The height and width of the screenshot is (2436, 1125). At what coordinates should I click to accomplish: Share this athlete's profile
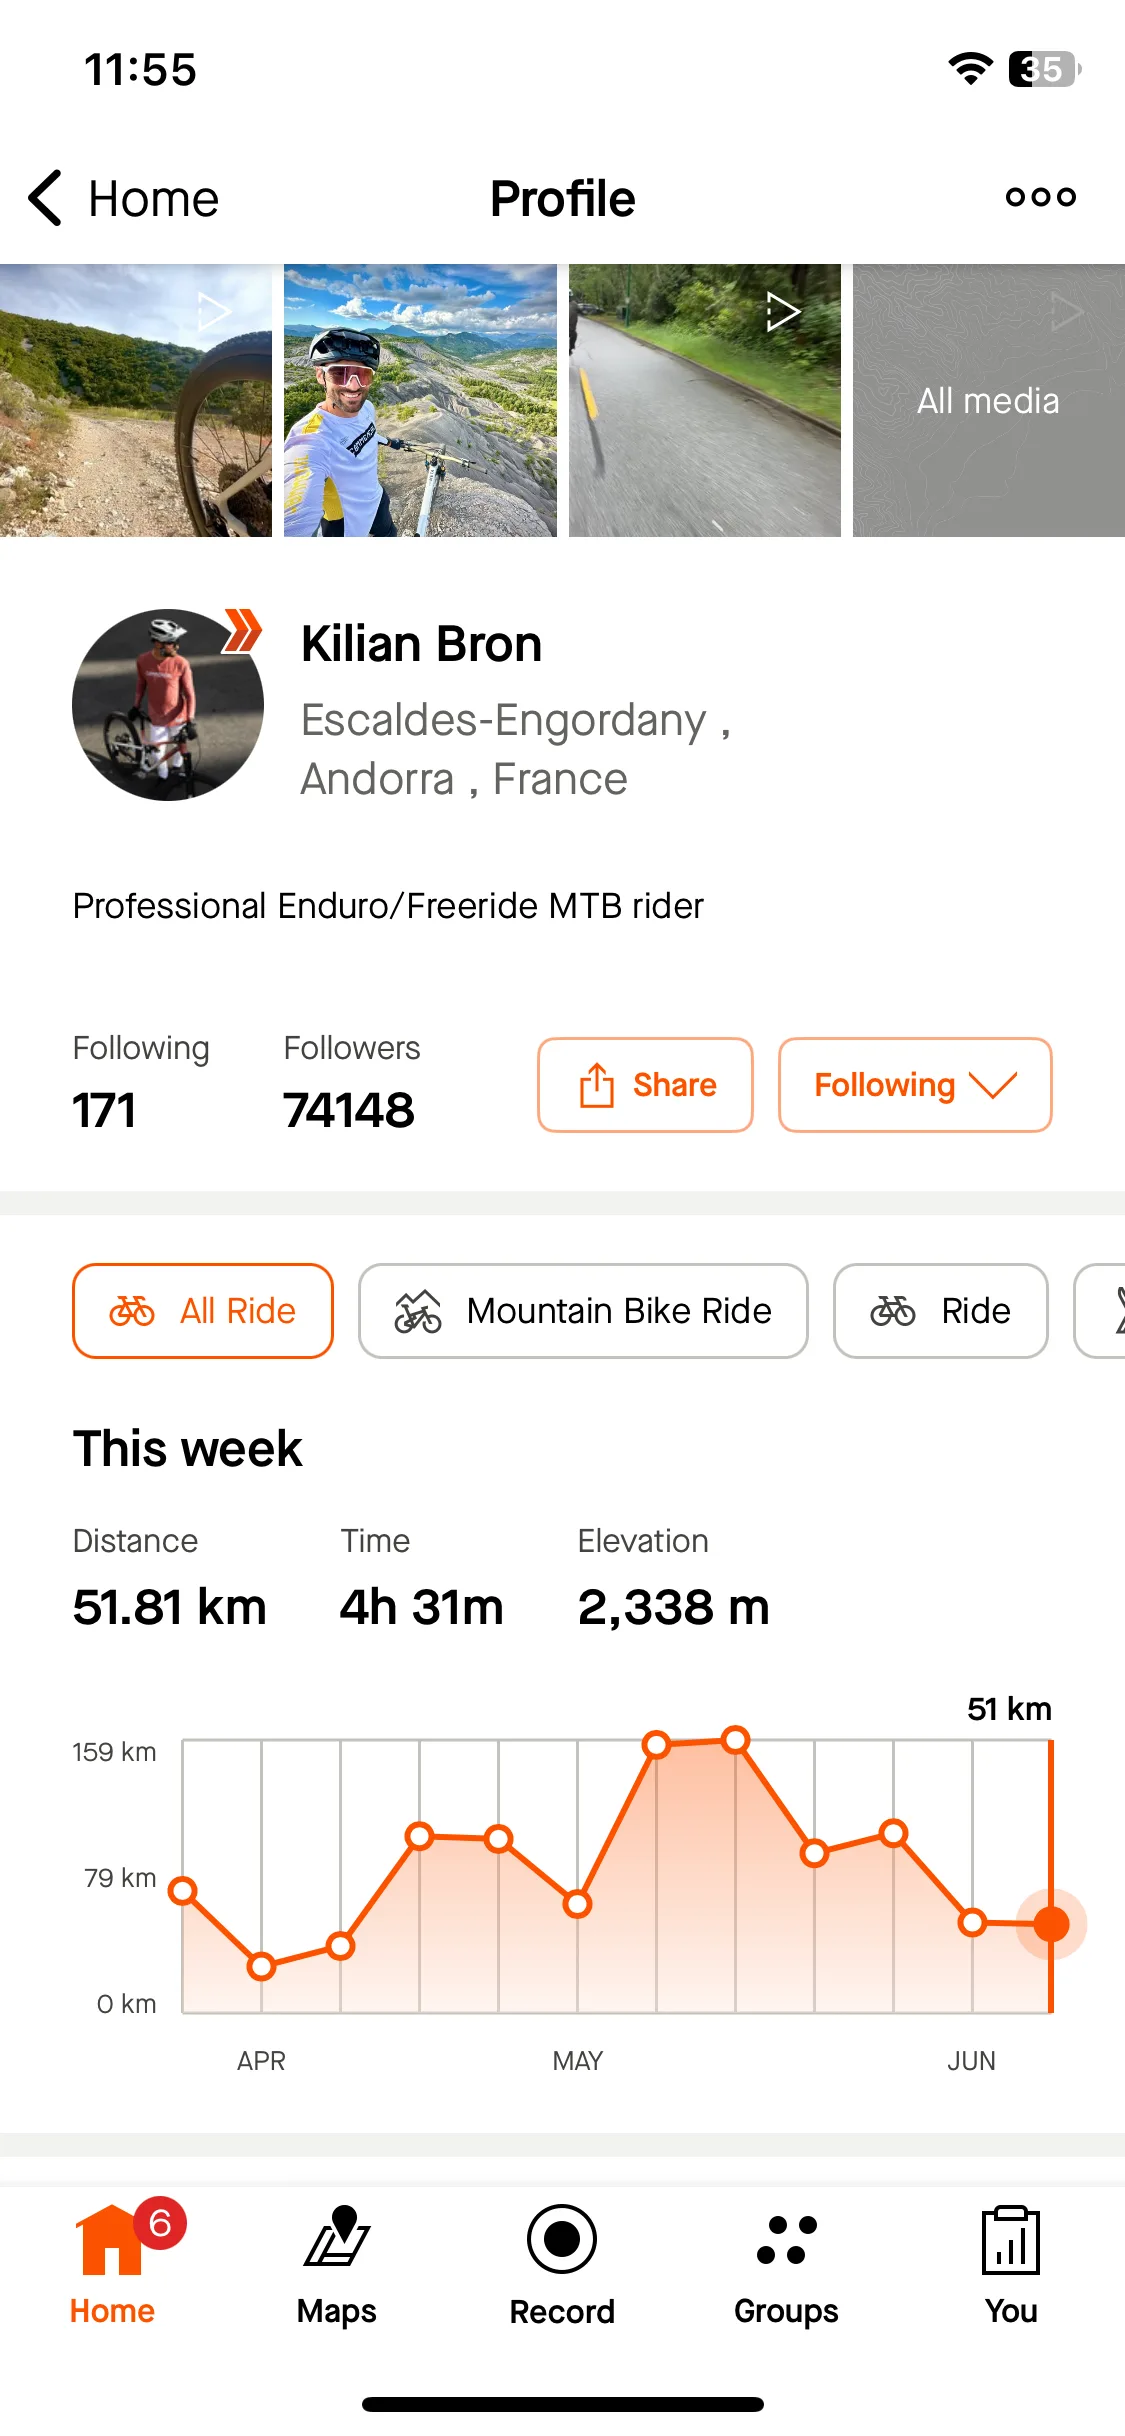click(x=645, y=1085)
